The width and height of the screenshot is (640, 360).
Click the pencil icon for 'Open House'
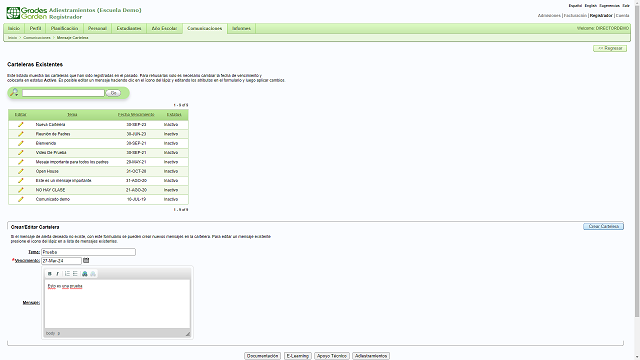pyautogui.click(x=20, y=171)
